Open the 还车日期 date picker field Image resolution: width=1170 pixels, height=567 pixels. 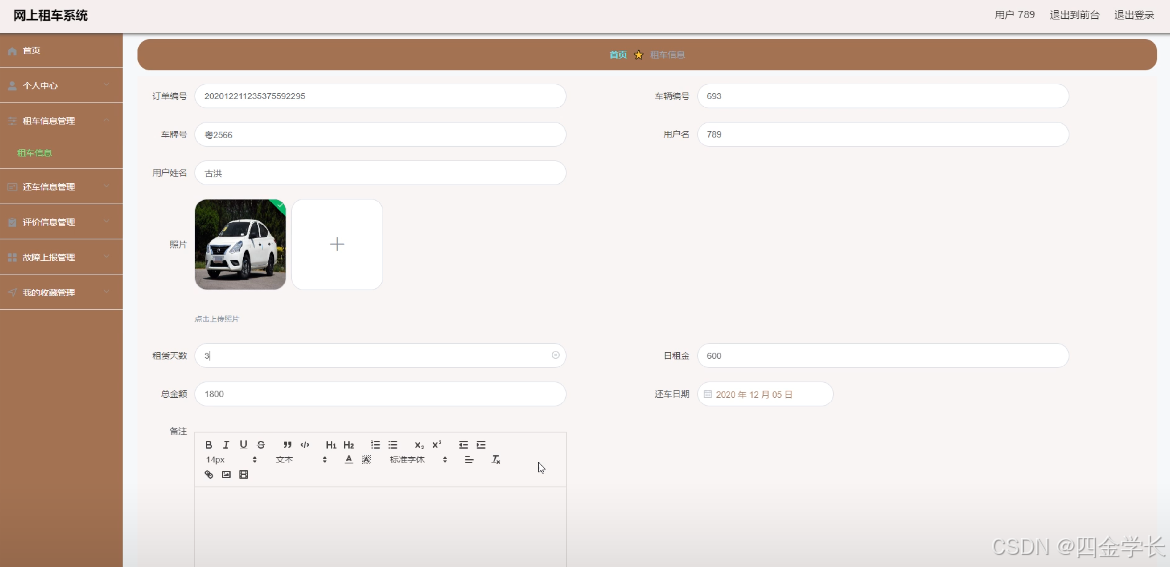765,394
